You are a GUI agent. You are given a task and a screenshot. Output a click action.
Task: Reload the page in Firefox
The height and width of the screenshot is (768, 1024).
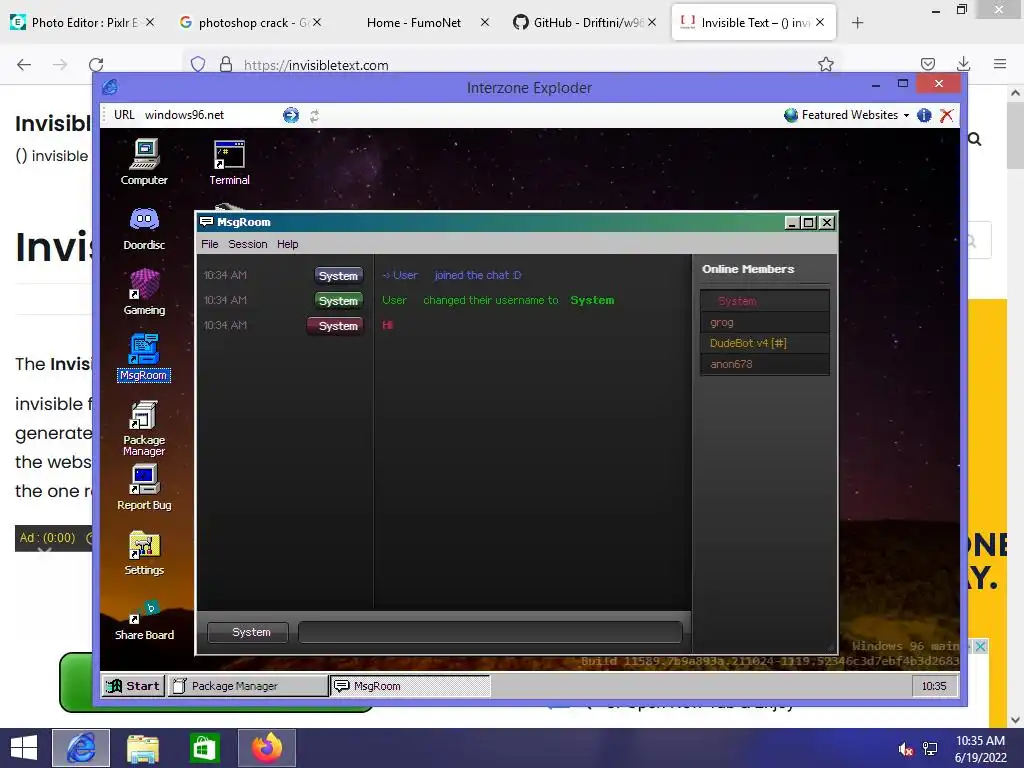pyautogui.click(x=96, y=64)
